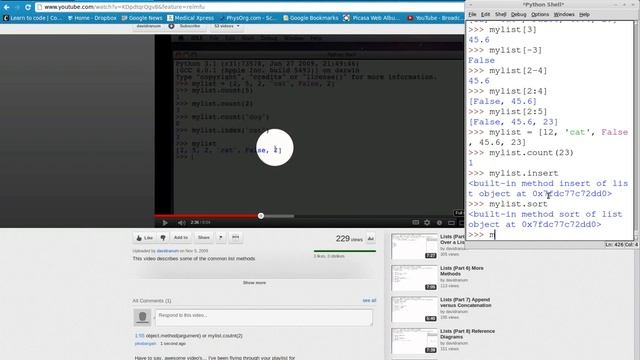Image resolution: width=640 pixels, height=360 pixels.
Task: Expand description with Show more
Action: point(254,282)
